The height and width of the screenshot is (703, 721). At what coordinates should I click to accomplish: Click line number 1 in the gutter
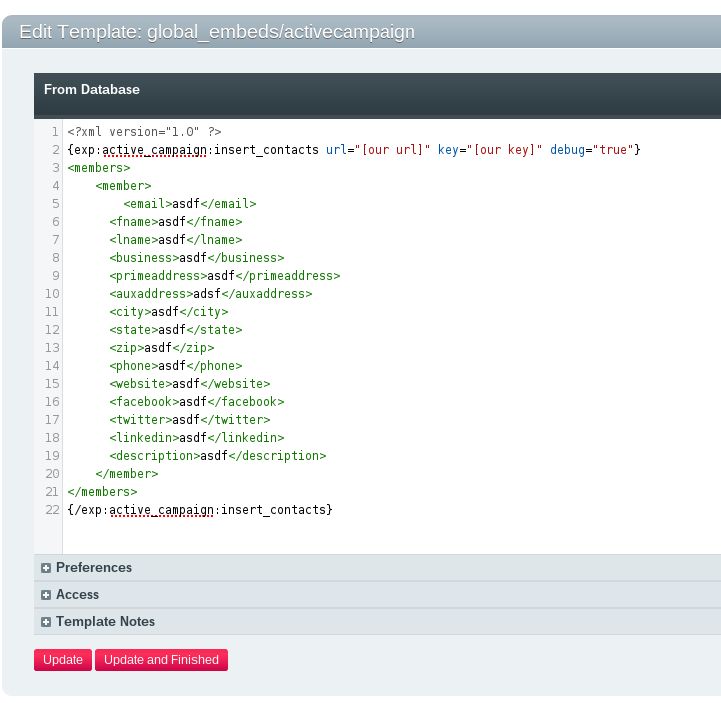tap(55, 132)
